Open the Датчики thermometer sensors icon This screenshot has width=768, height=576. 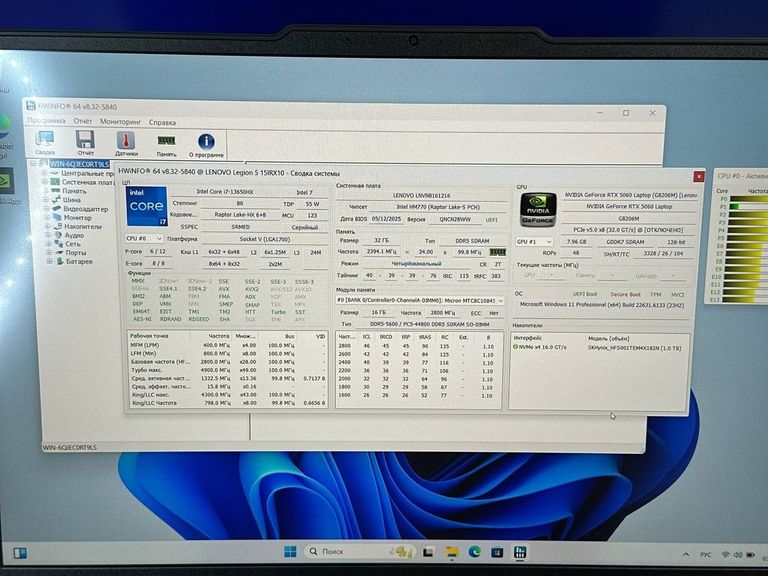[x=126, y=143]
